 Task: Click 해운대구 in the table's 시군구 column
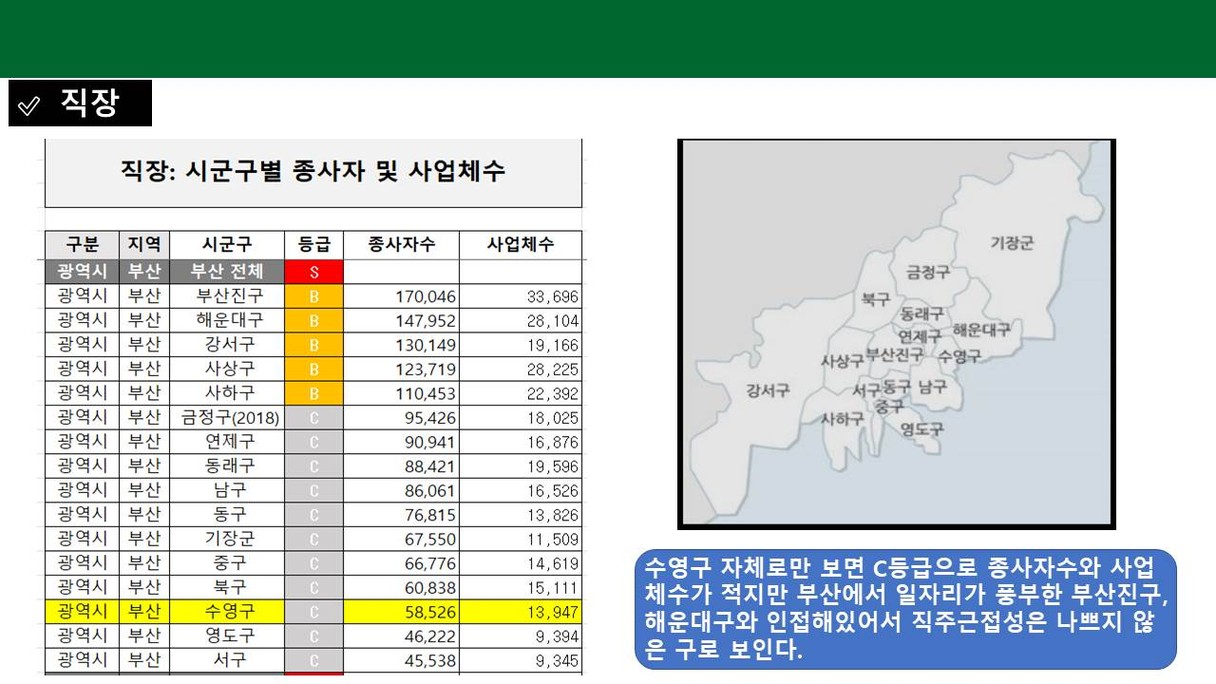point(227,320)
